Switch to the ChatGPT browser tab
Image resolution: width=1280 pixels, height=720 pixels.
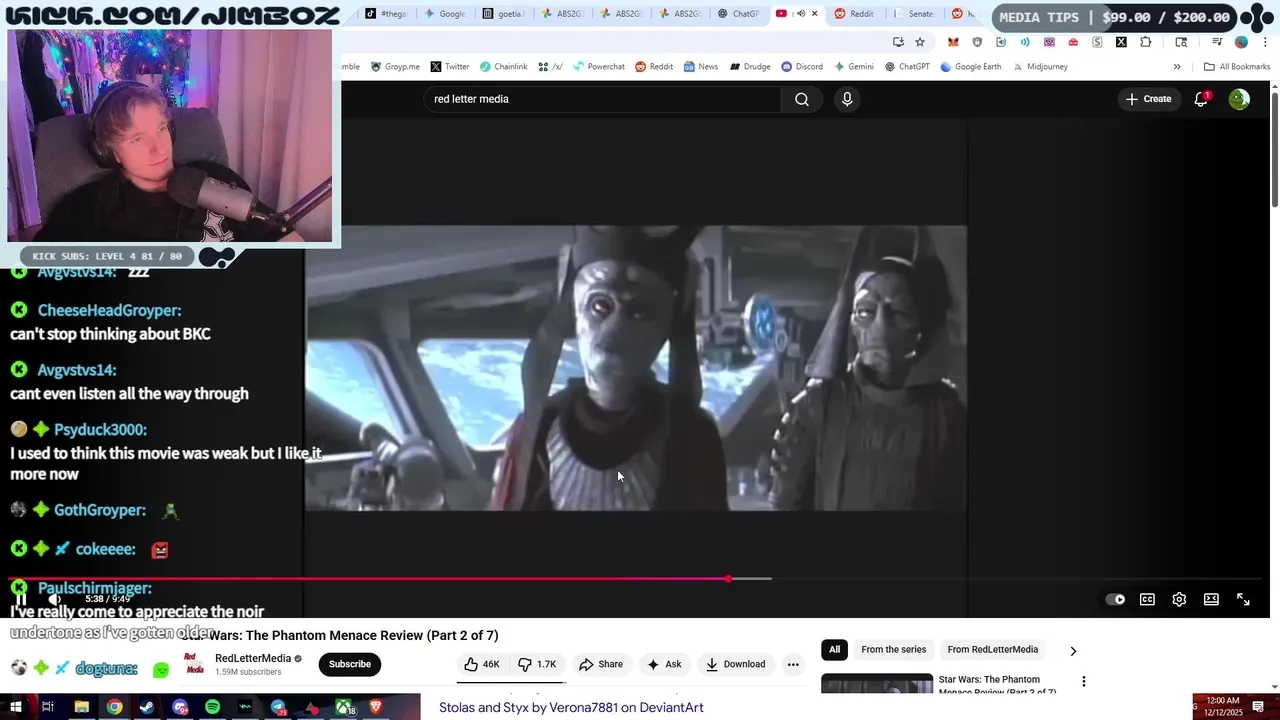coord(738,14)
